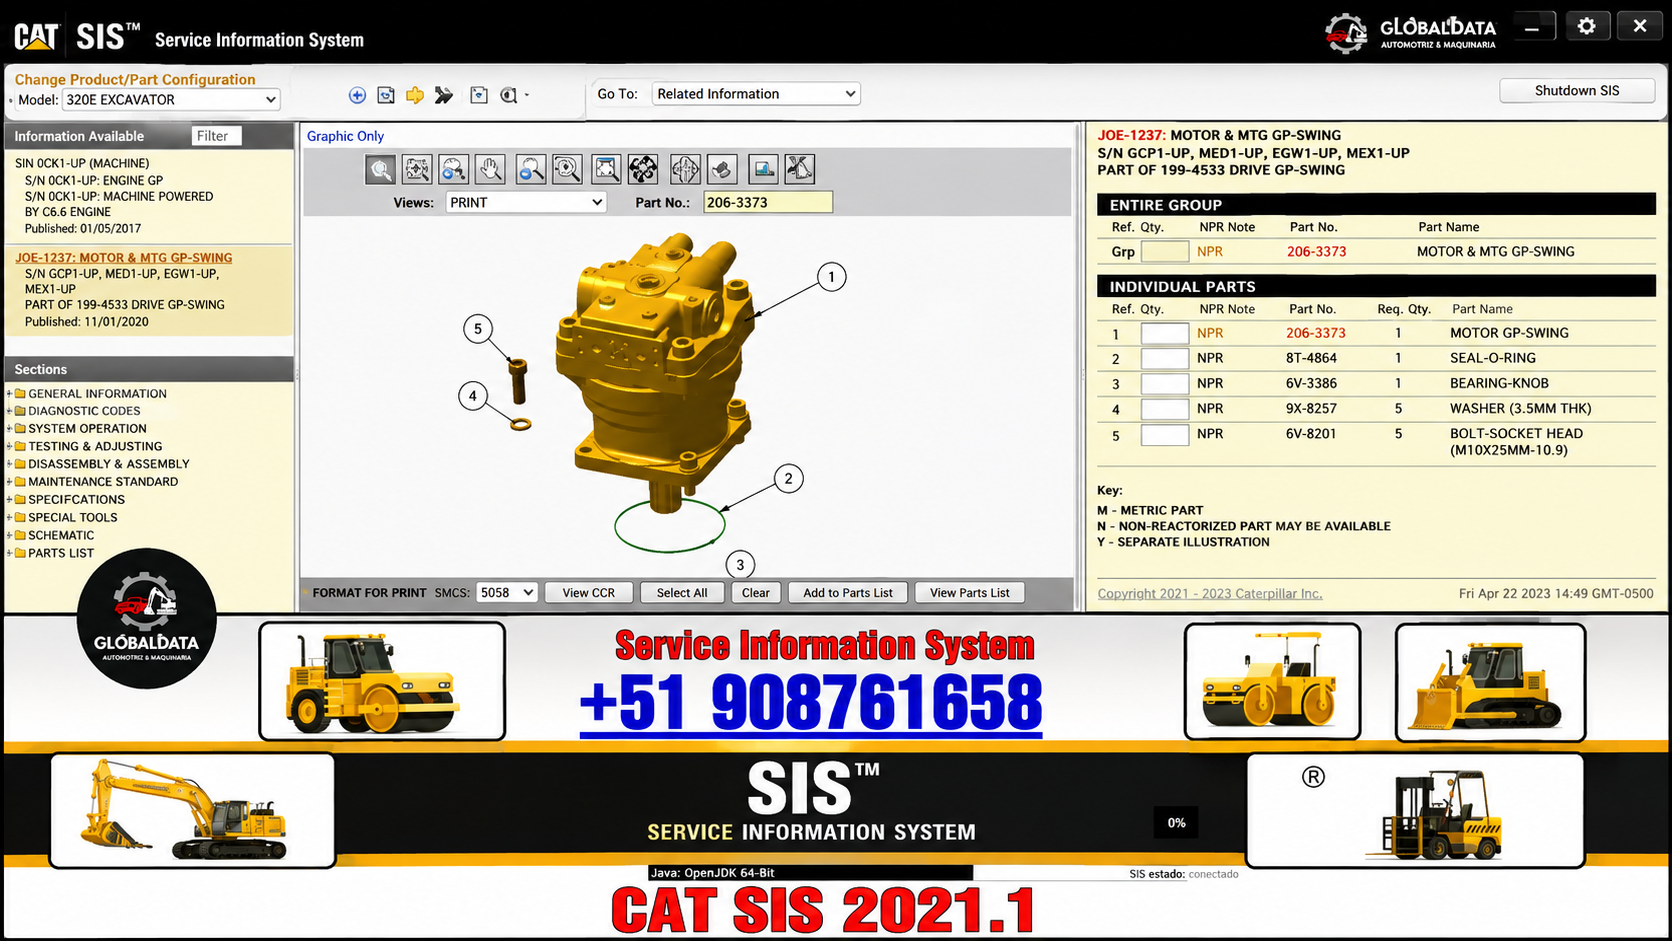The height and width of the screenshot is (941, 1672).
Task: Click callout 2 in the swing motor graphic
Action: click(x=788, y=479)
